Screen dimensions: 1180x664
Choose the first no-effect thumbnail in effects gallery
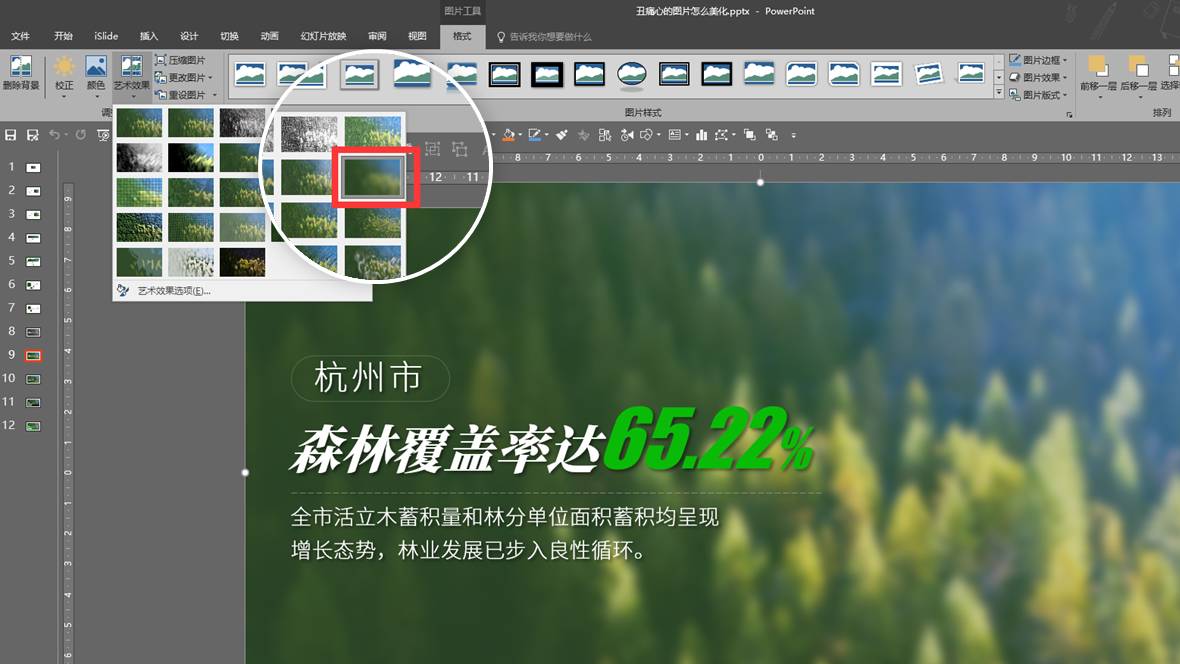[139, 122]
